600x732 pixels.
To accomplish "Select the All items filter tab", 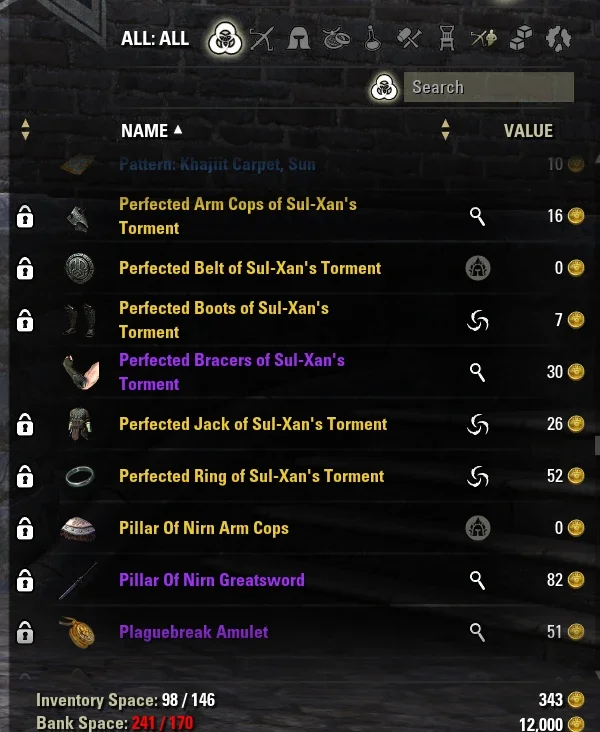I will 225,38.
